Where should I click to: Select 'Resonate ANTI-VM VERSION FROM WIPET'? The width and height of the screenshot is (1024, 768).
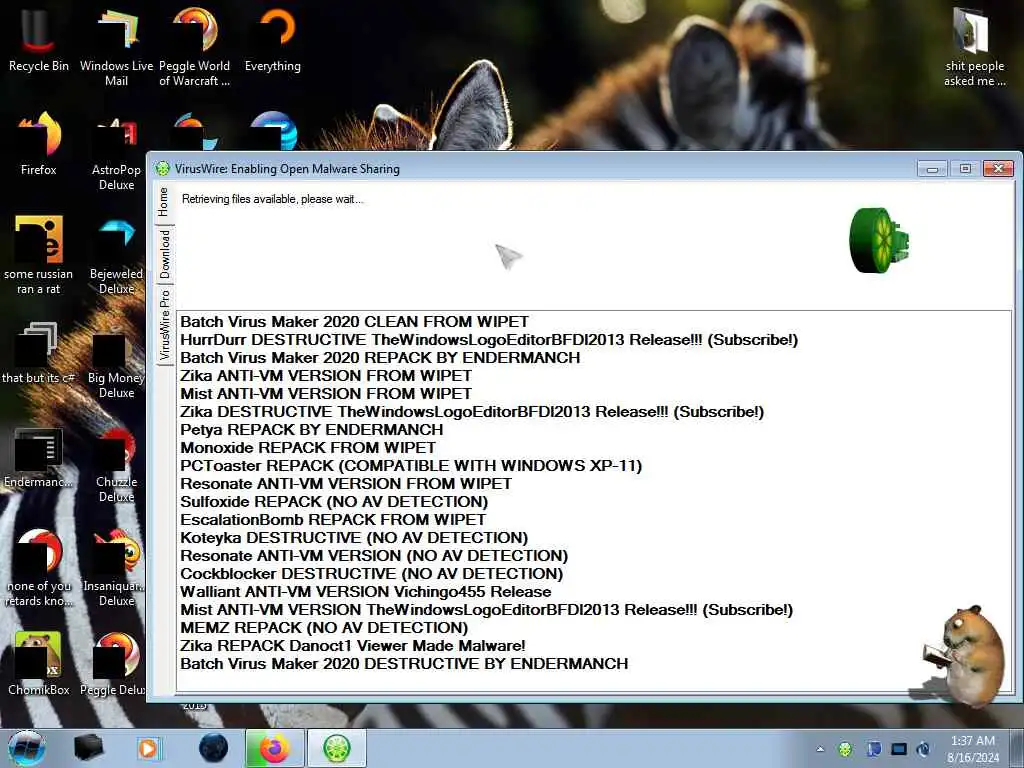click(346, 484)
